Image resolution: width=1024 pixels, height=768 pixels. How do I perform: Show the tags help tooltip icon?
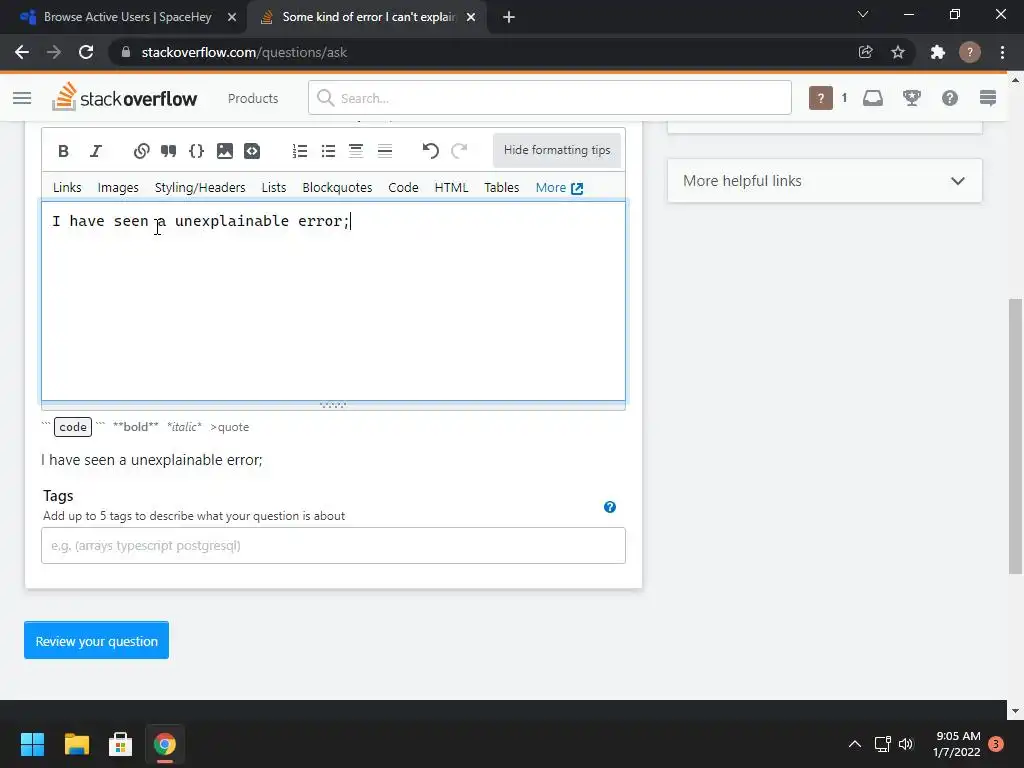(610, 507)
